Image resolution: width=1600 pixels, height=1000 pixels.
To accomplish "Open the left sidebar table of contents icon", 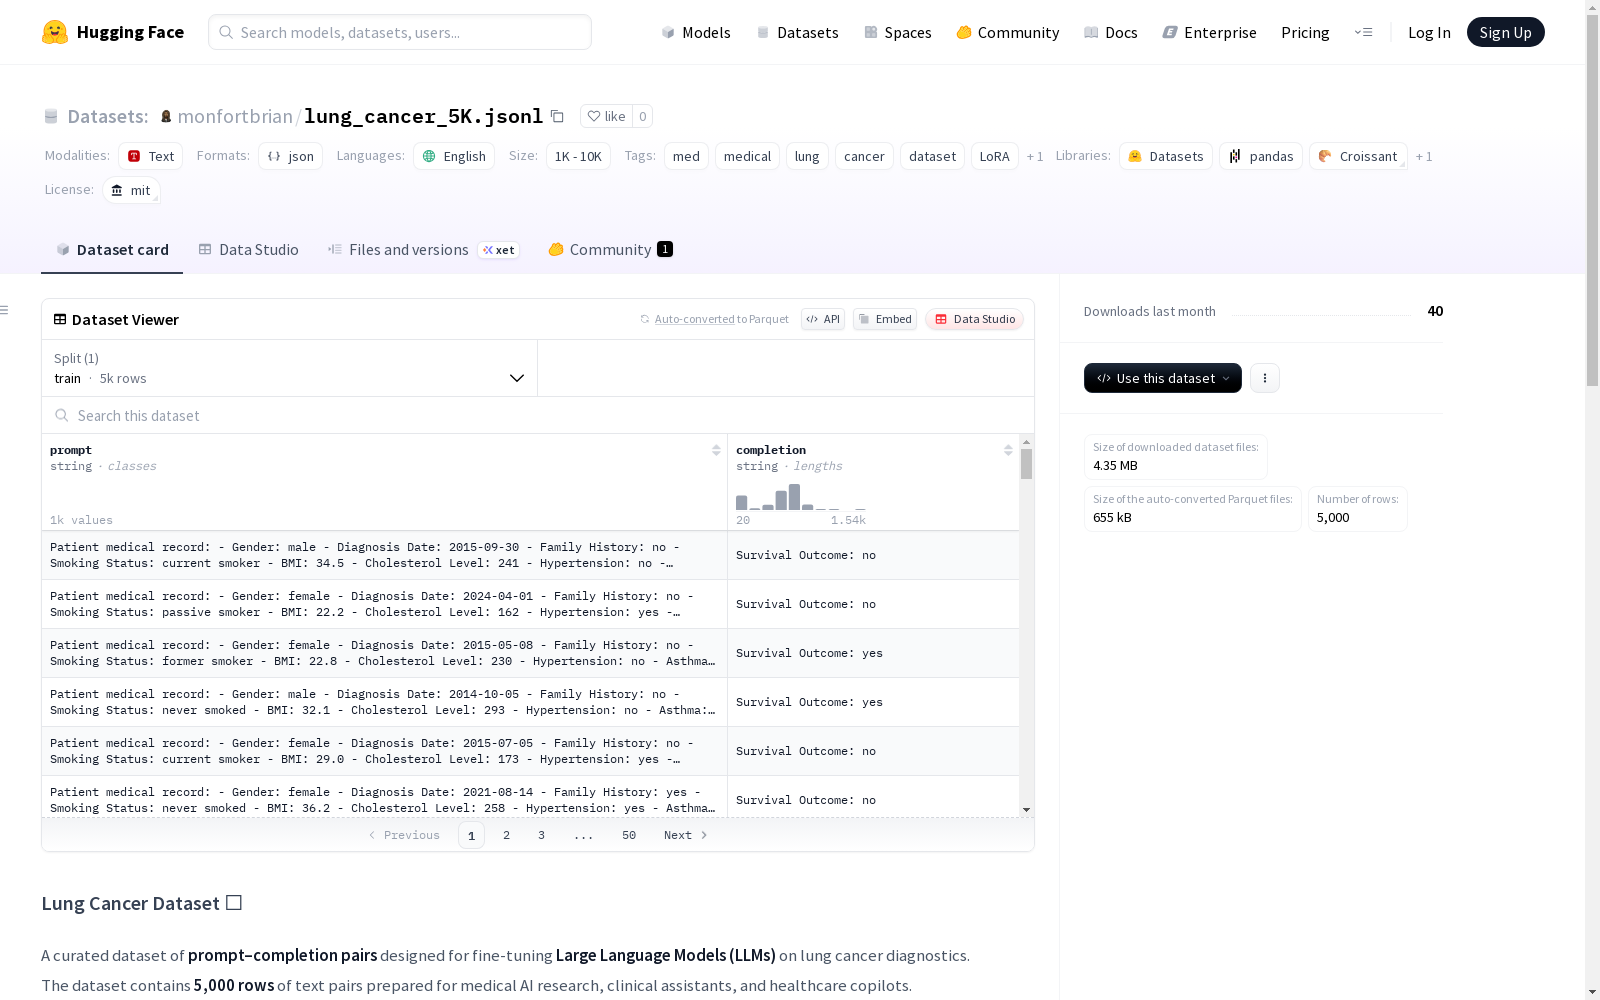I will (4, 310).
